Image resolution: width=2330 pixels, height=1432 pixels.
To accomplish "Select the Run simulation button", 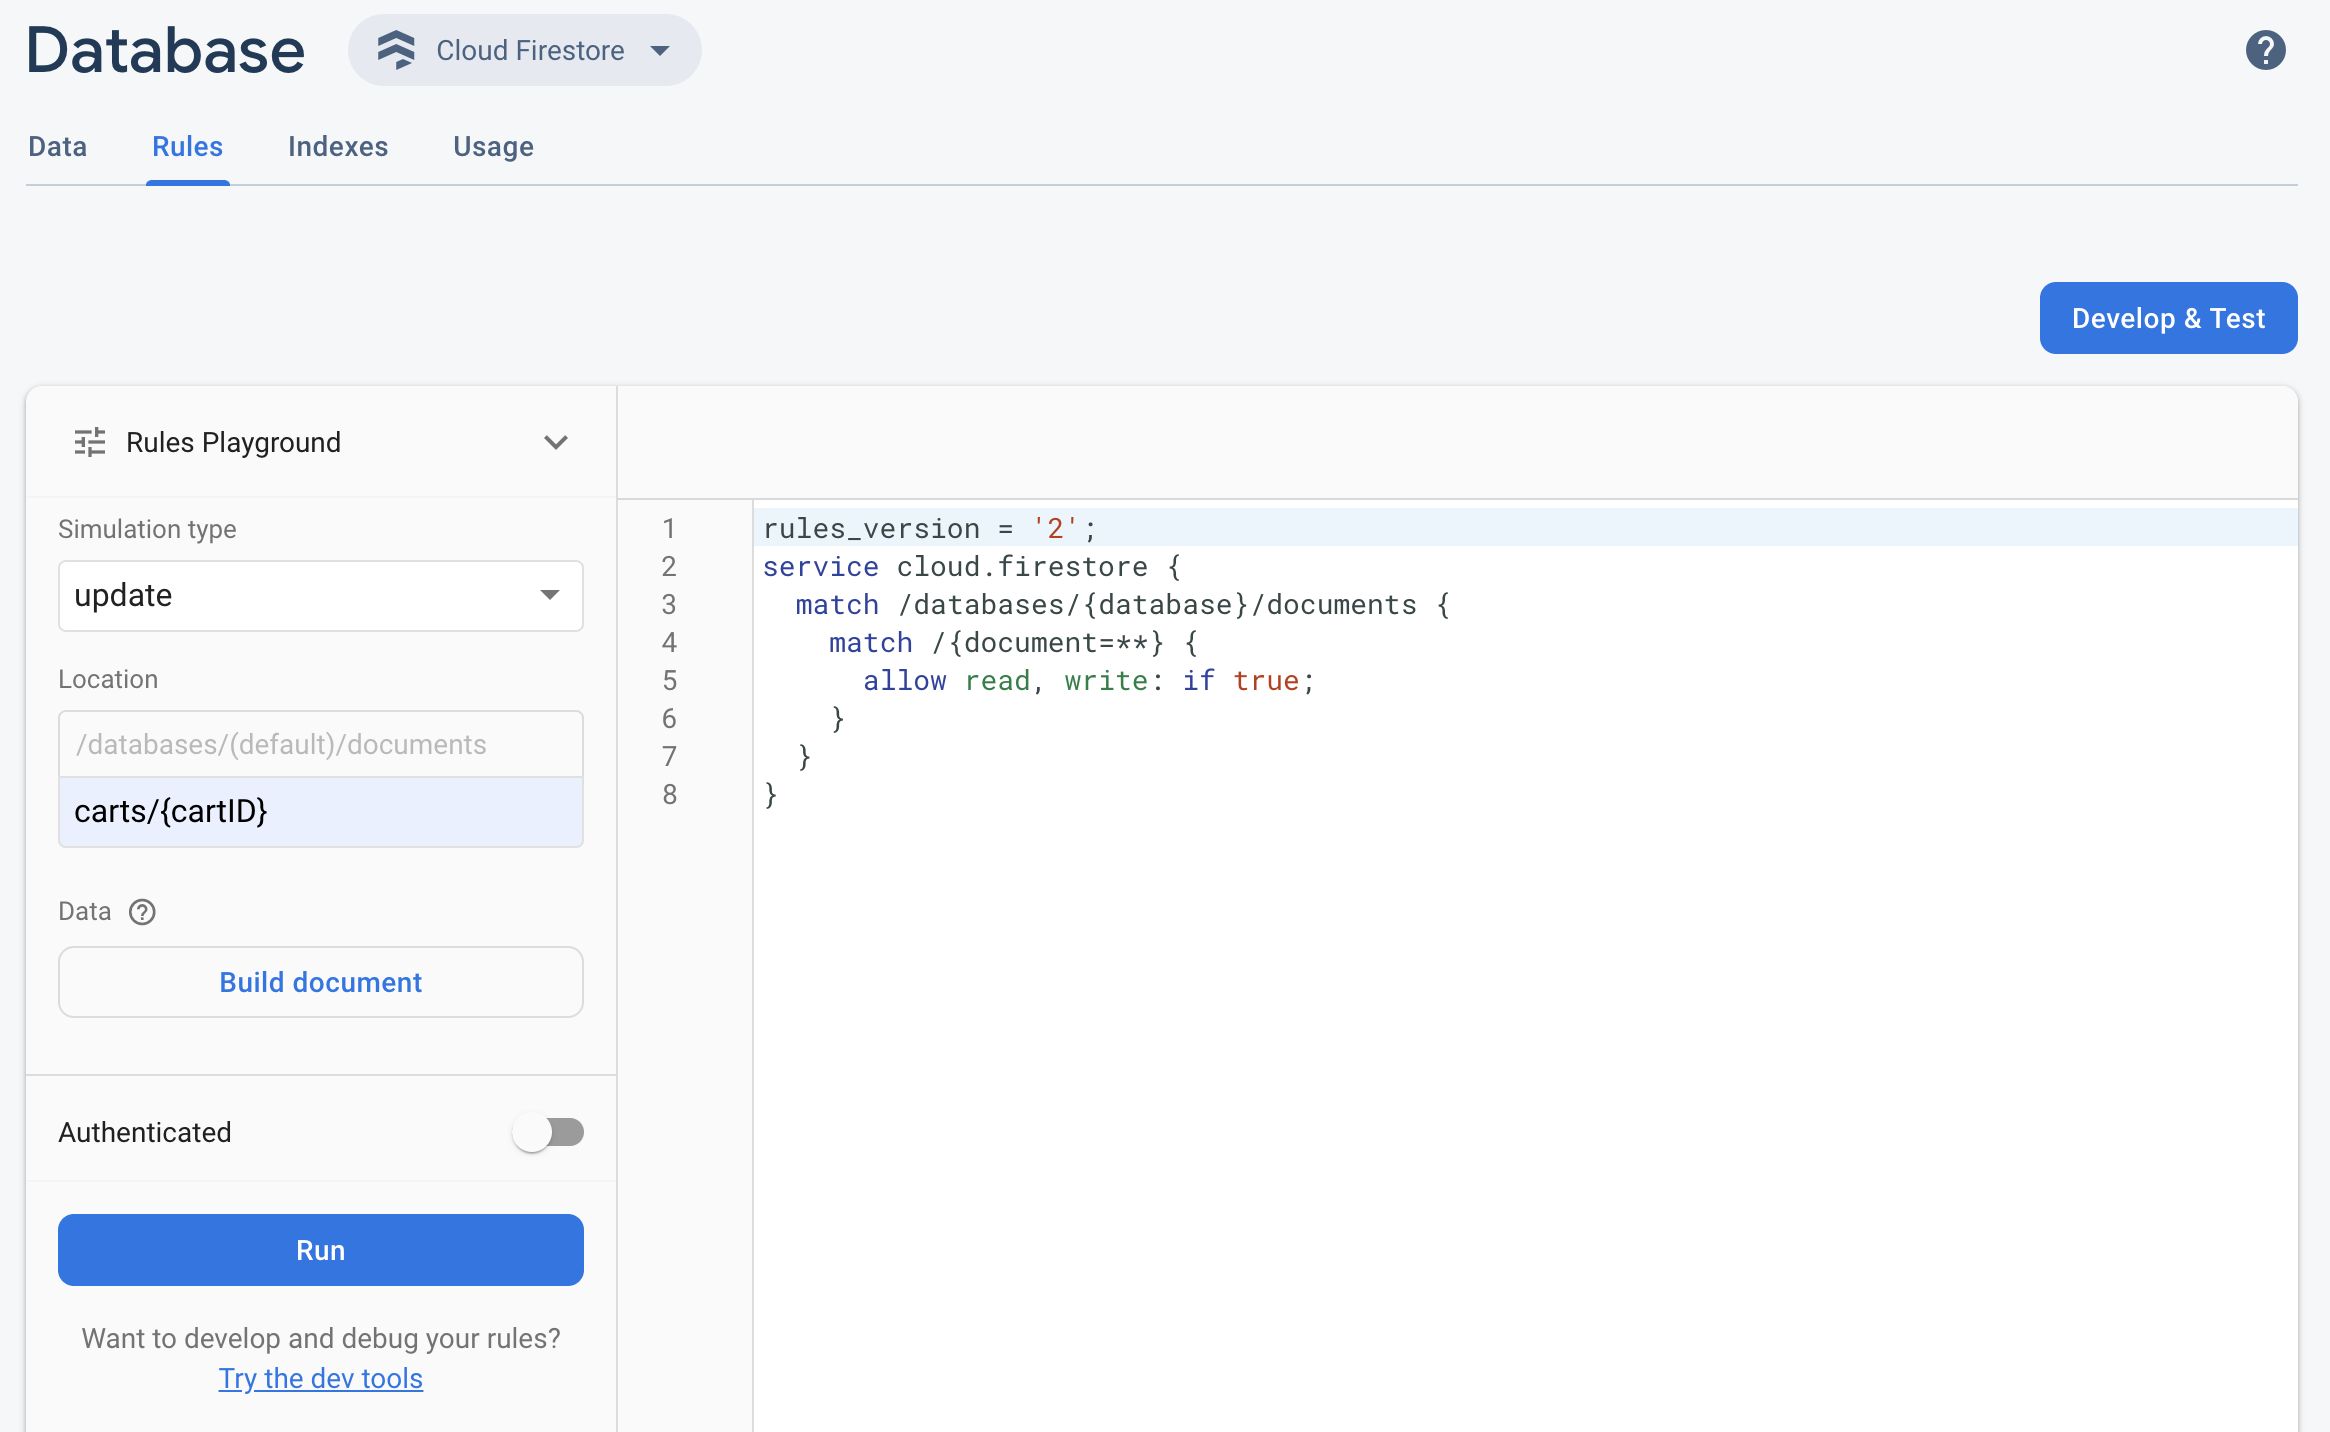I will click(x=320, y=1249).
